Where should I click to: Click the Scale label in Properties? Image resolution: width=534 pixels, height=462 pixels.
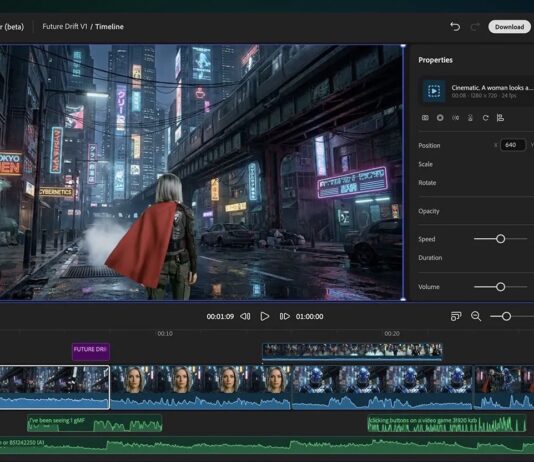tap(425, 164)
